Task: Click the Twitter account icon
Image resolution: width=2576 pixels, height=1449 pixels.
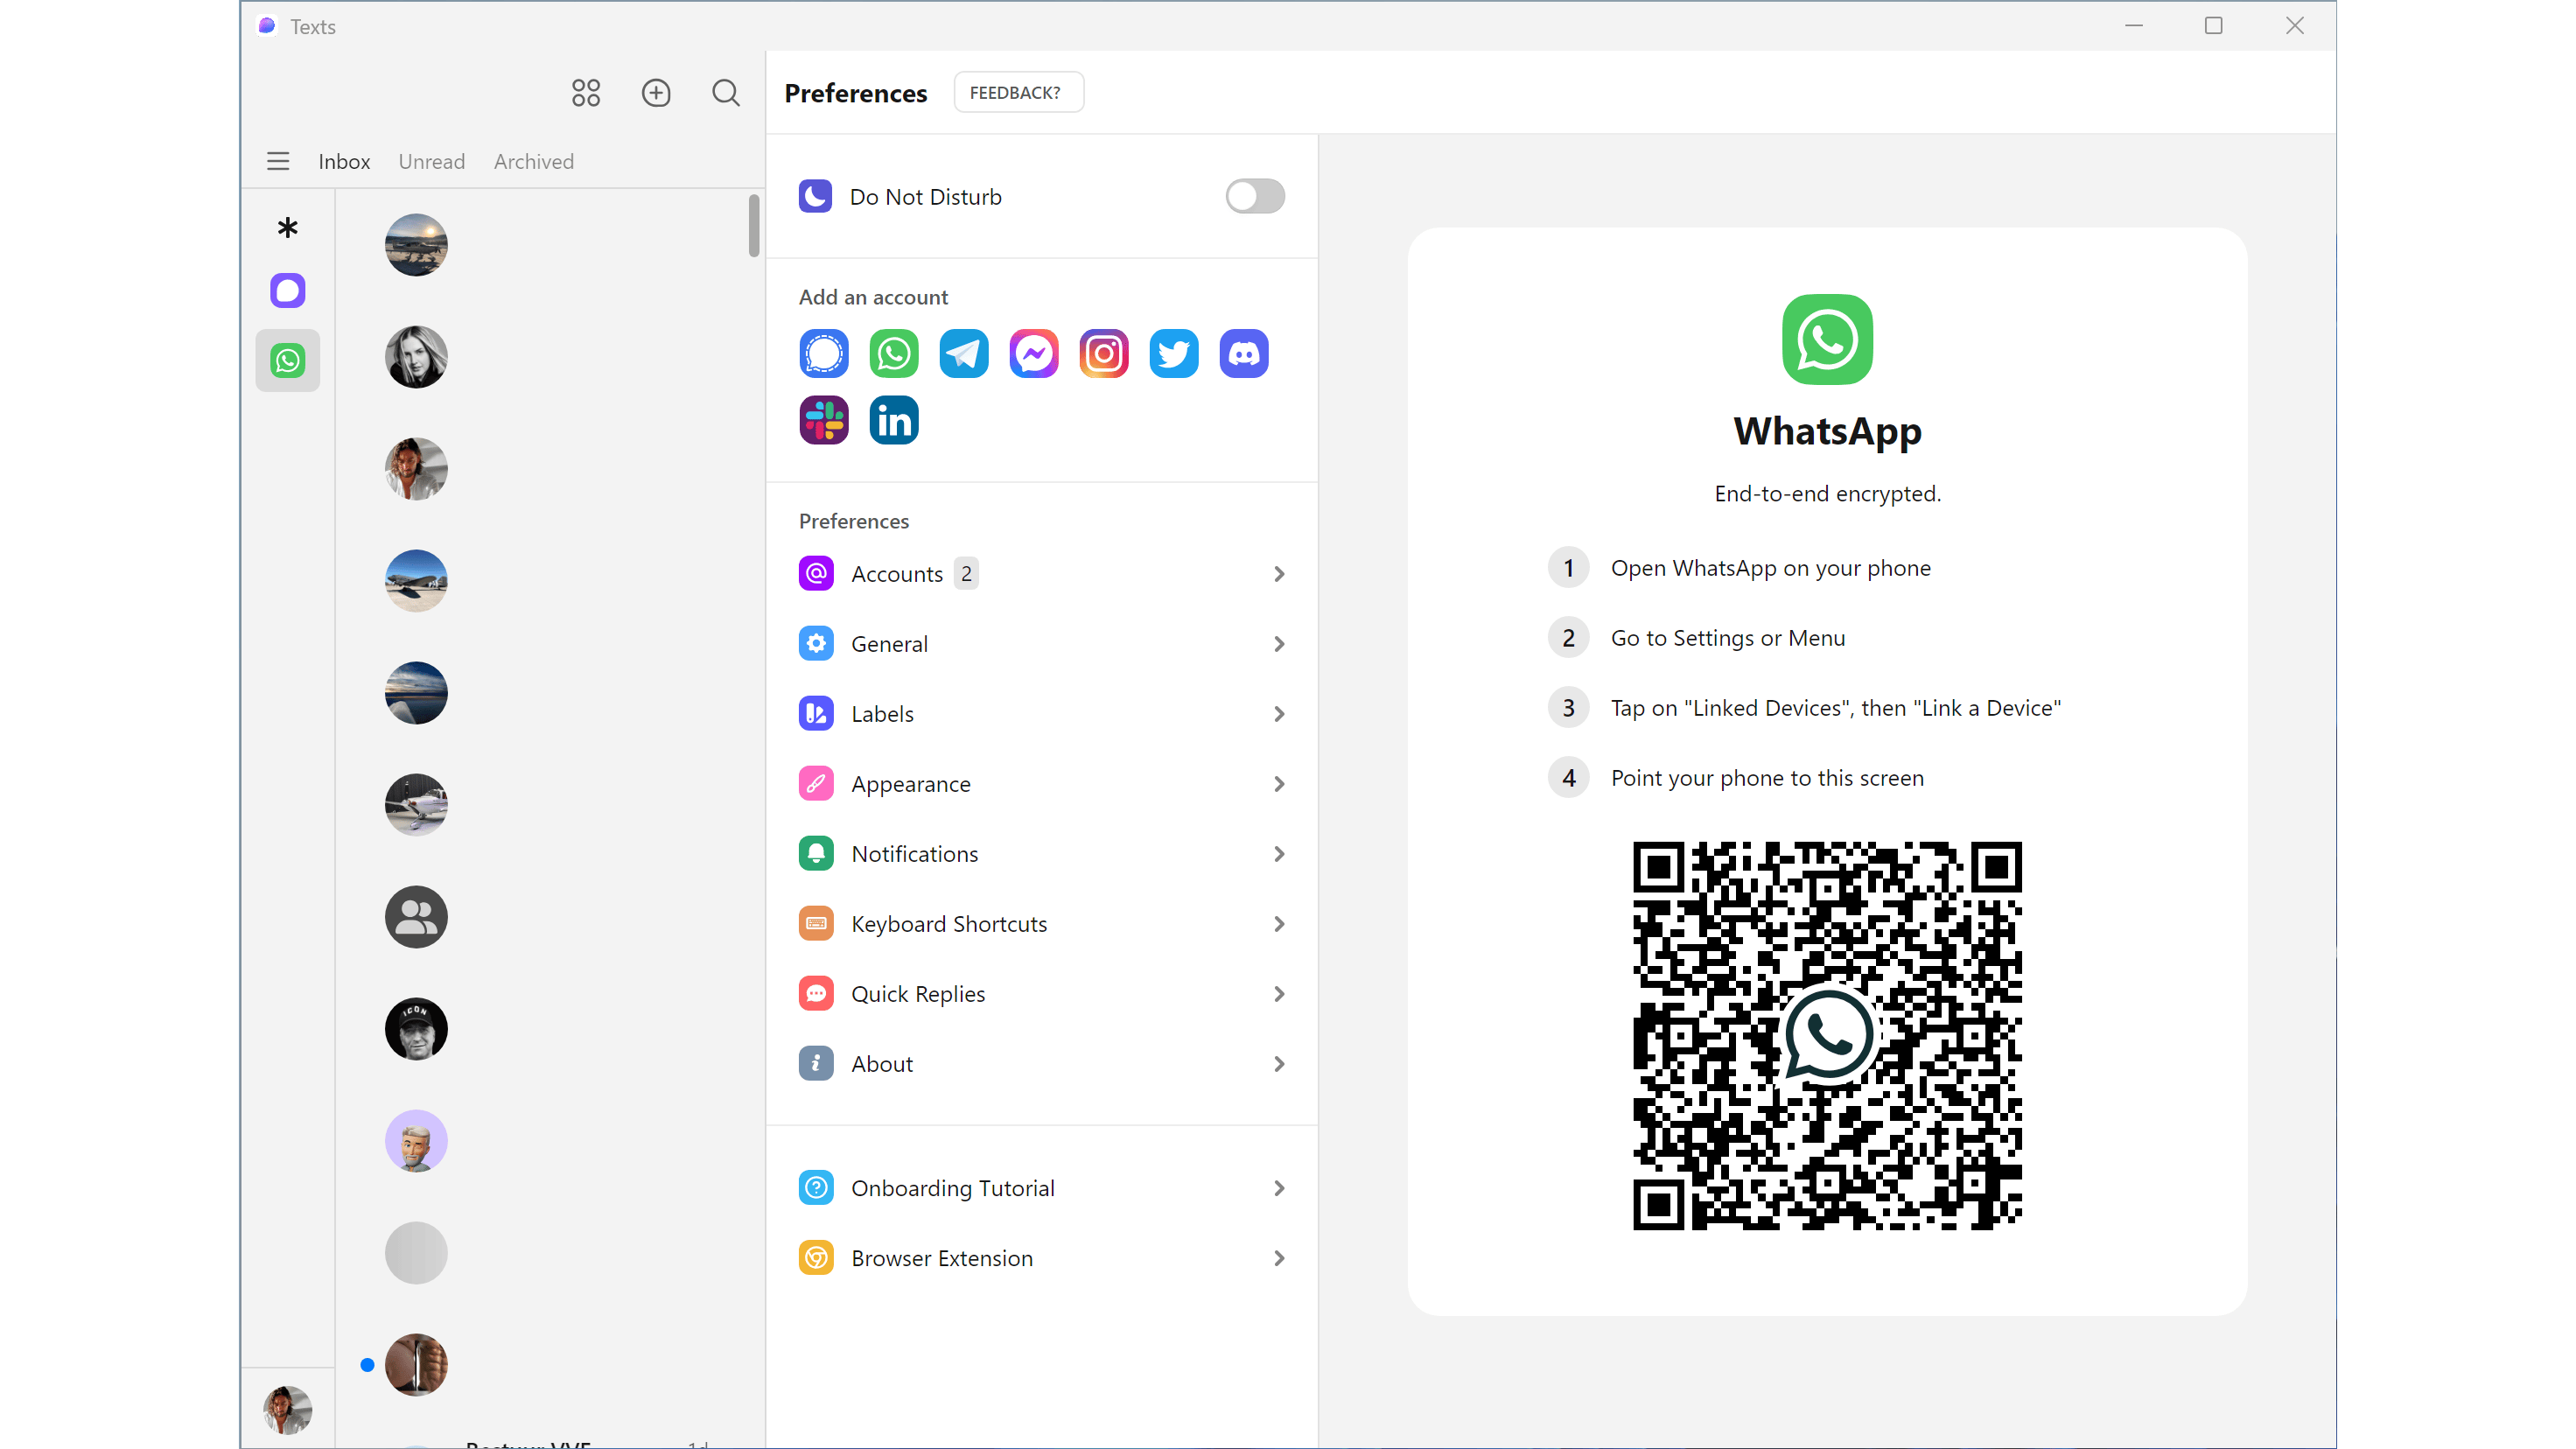Action: coord(1173,354)
